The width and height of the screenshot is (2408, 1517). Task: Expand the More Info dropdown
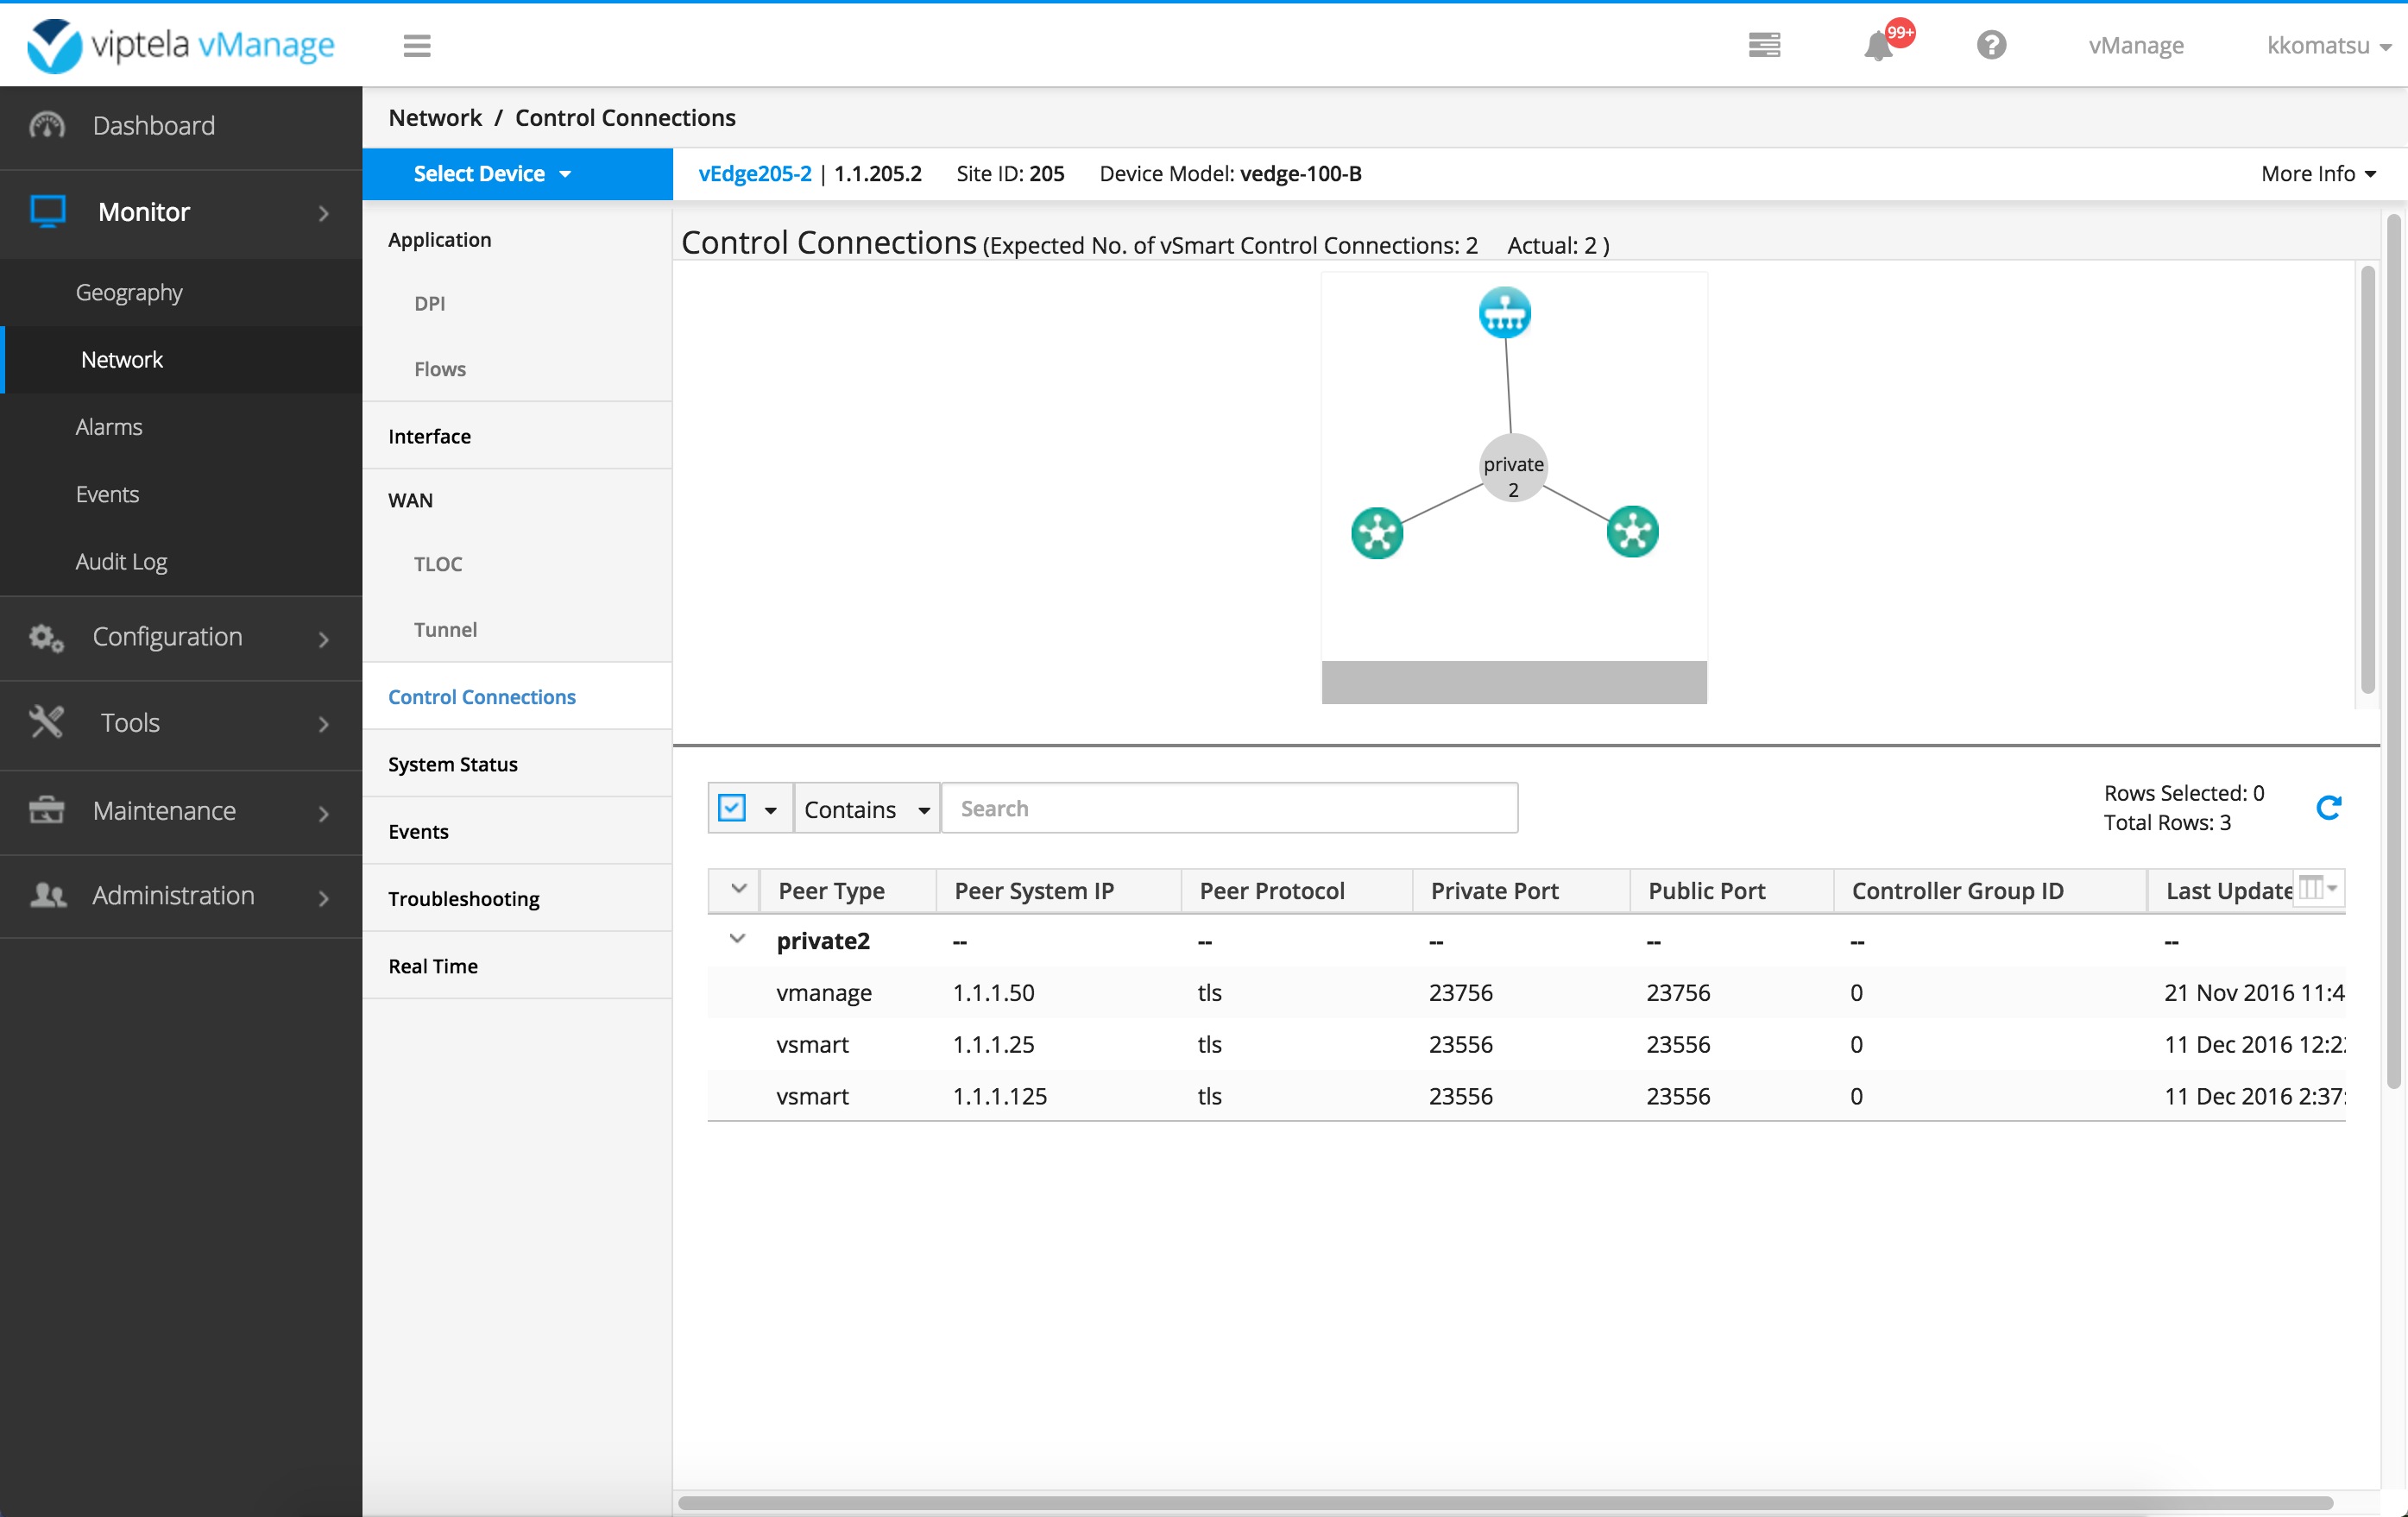point(2317,173)
